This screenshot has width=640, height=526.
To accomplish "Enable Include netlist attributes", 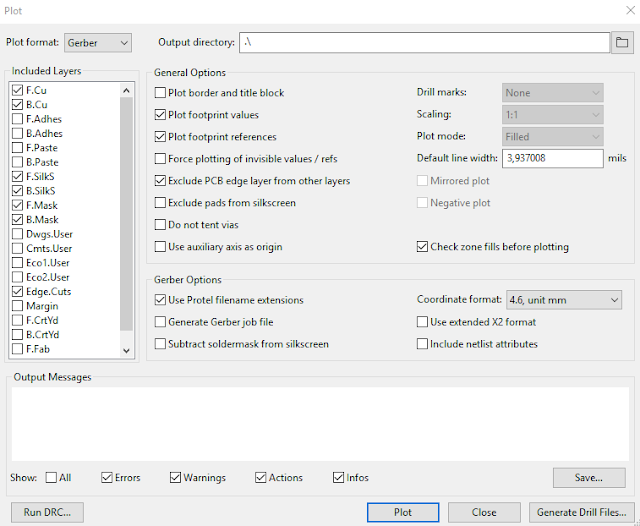I will click(422, 344).
